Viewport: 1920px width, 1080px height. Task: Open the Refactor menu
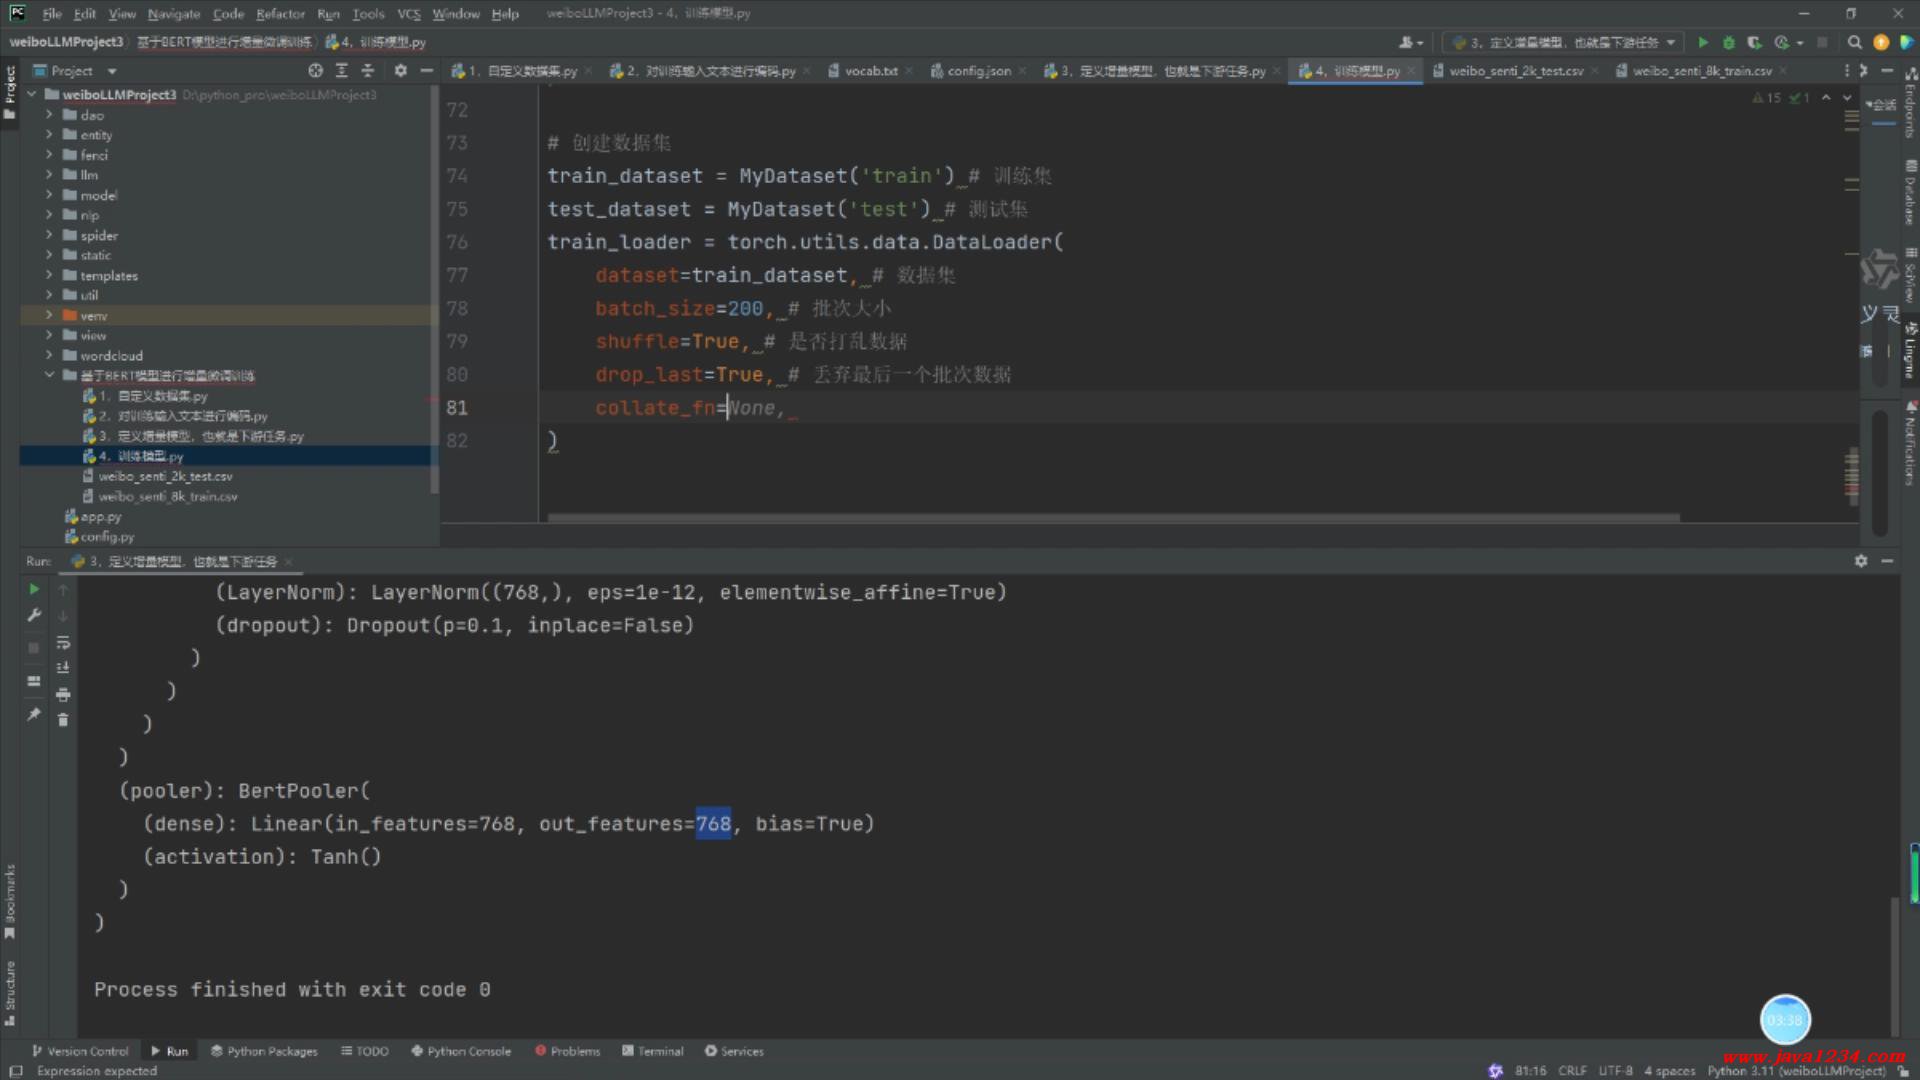point(280,14)
